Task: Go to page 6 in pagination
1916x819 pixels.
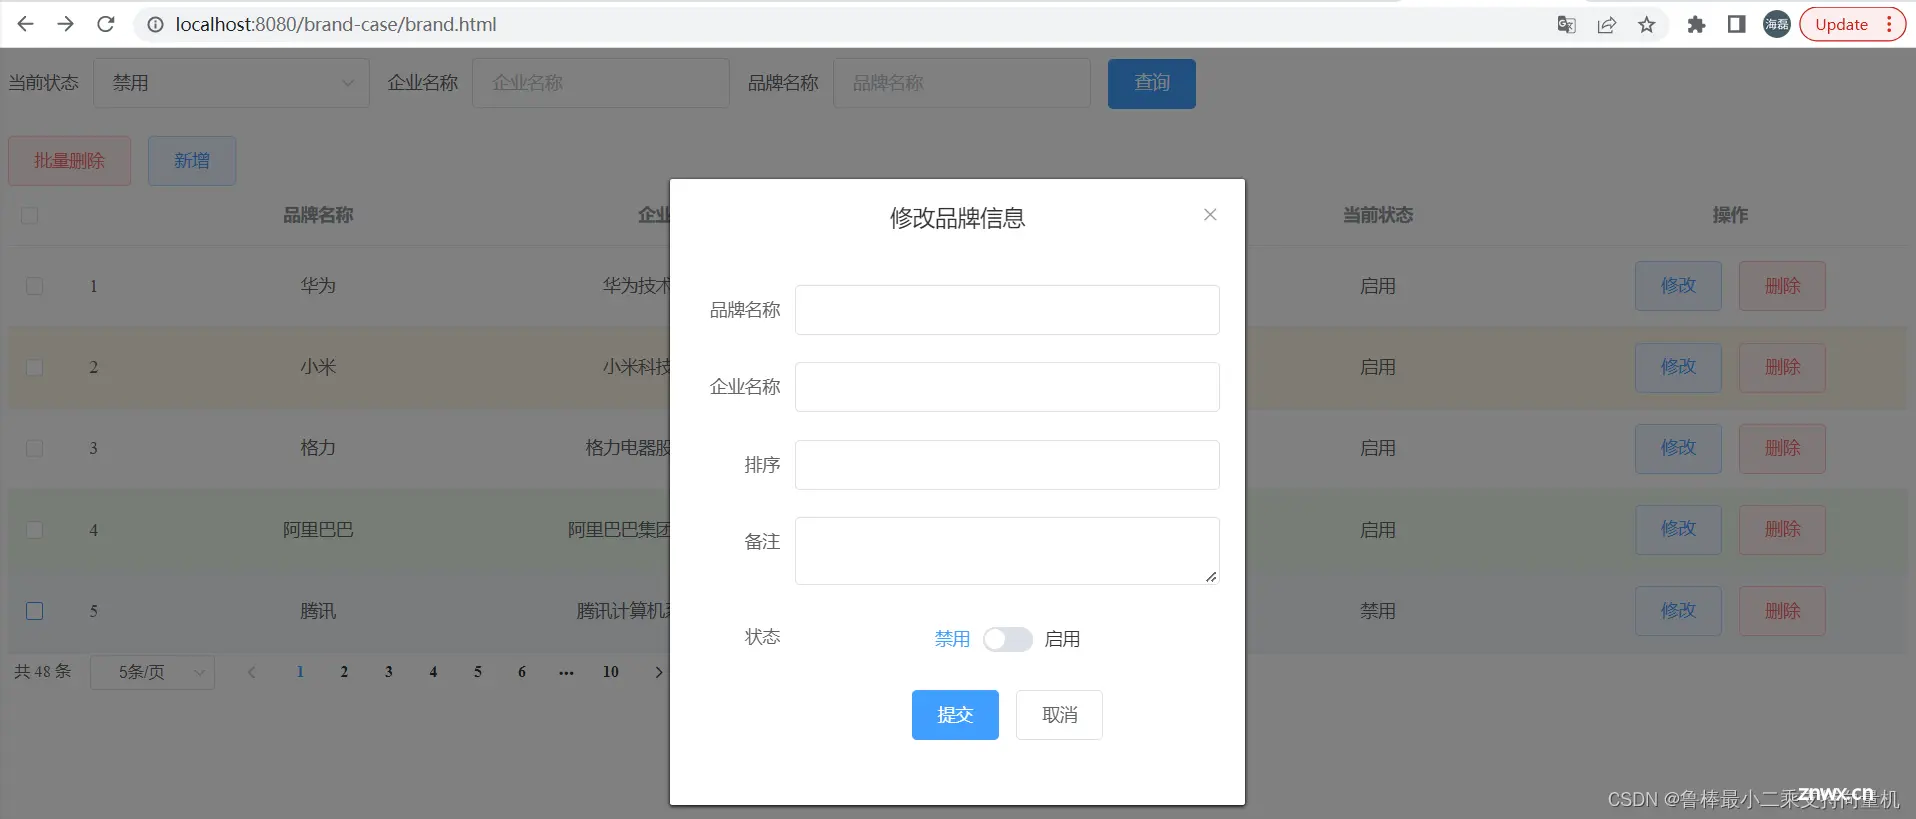Action: pos(522,672)
